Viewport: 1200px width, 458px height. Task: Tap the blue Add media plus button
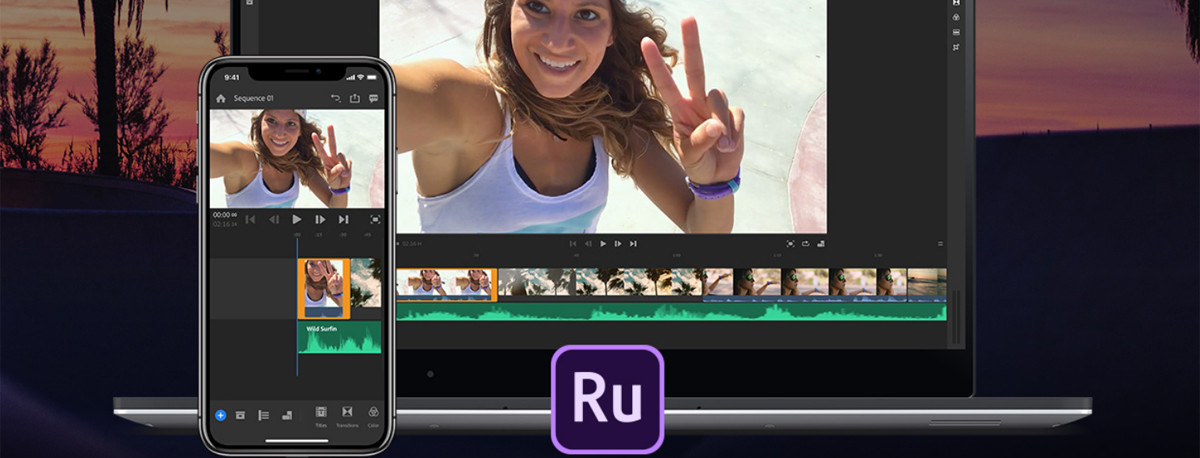click(x=220, y=414)
